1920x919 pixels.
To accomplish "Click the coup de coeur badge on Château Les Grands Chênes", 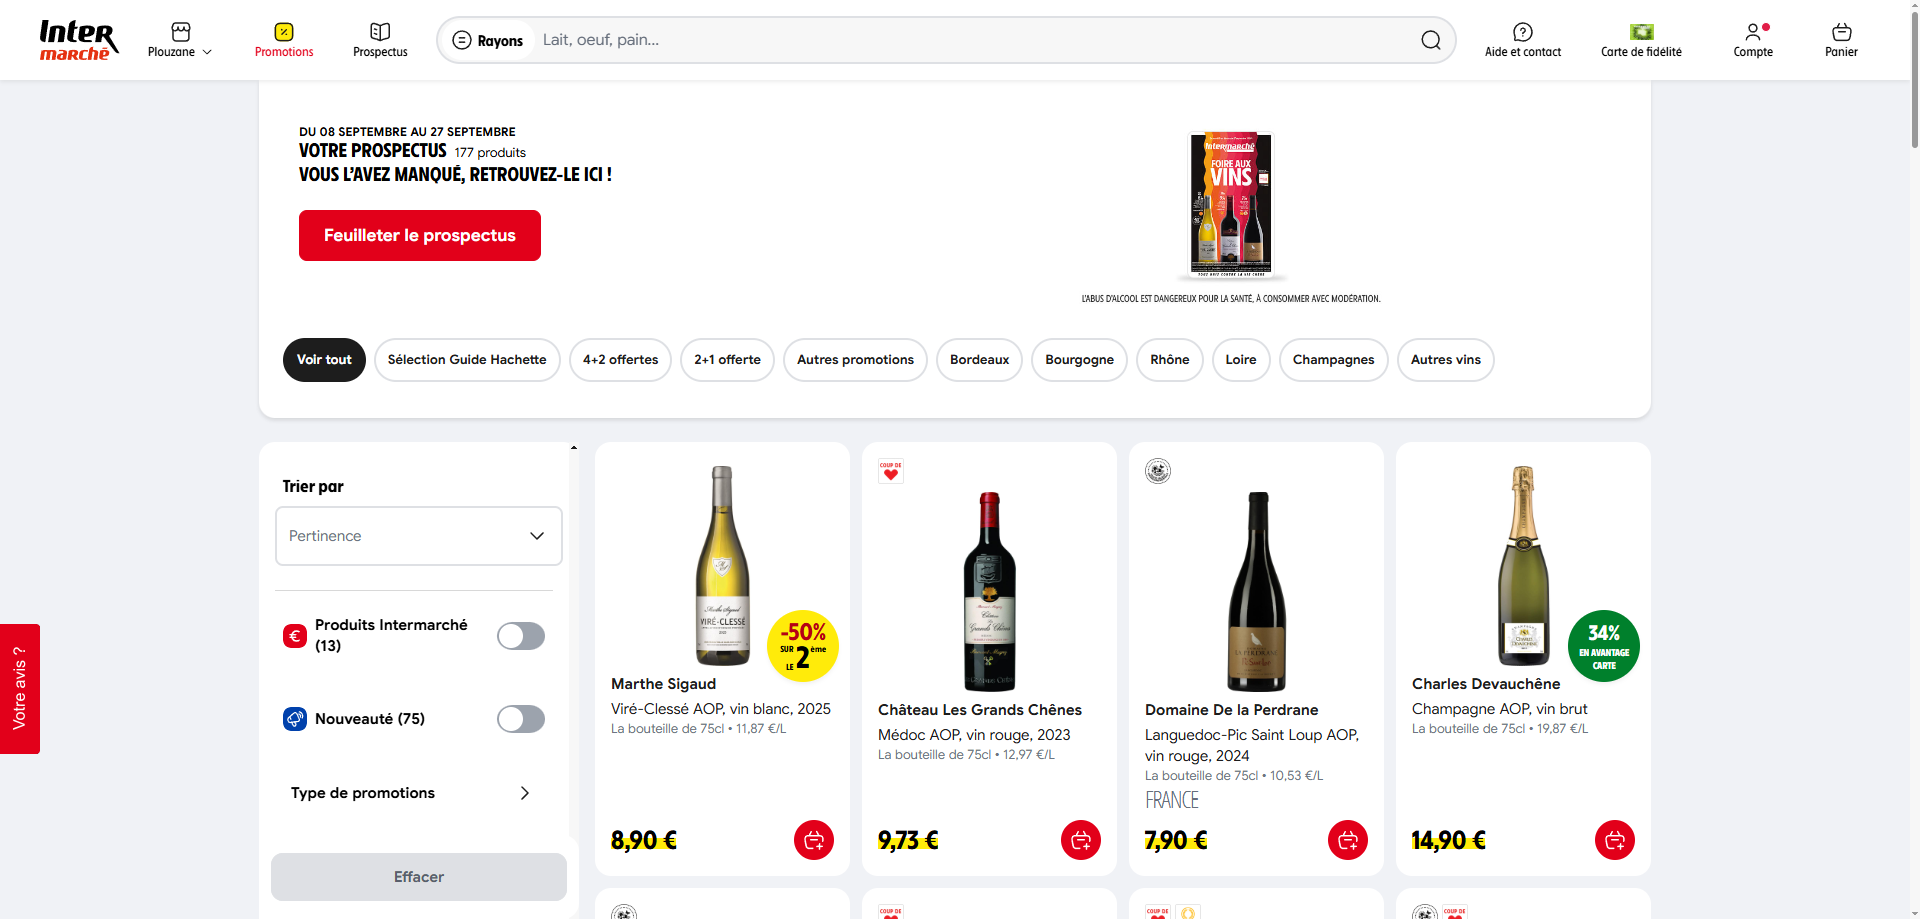I will pyautogui.click(x=890, y=471).
